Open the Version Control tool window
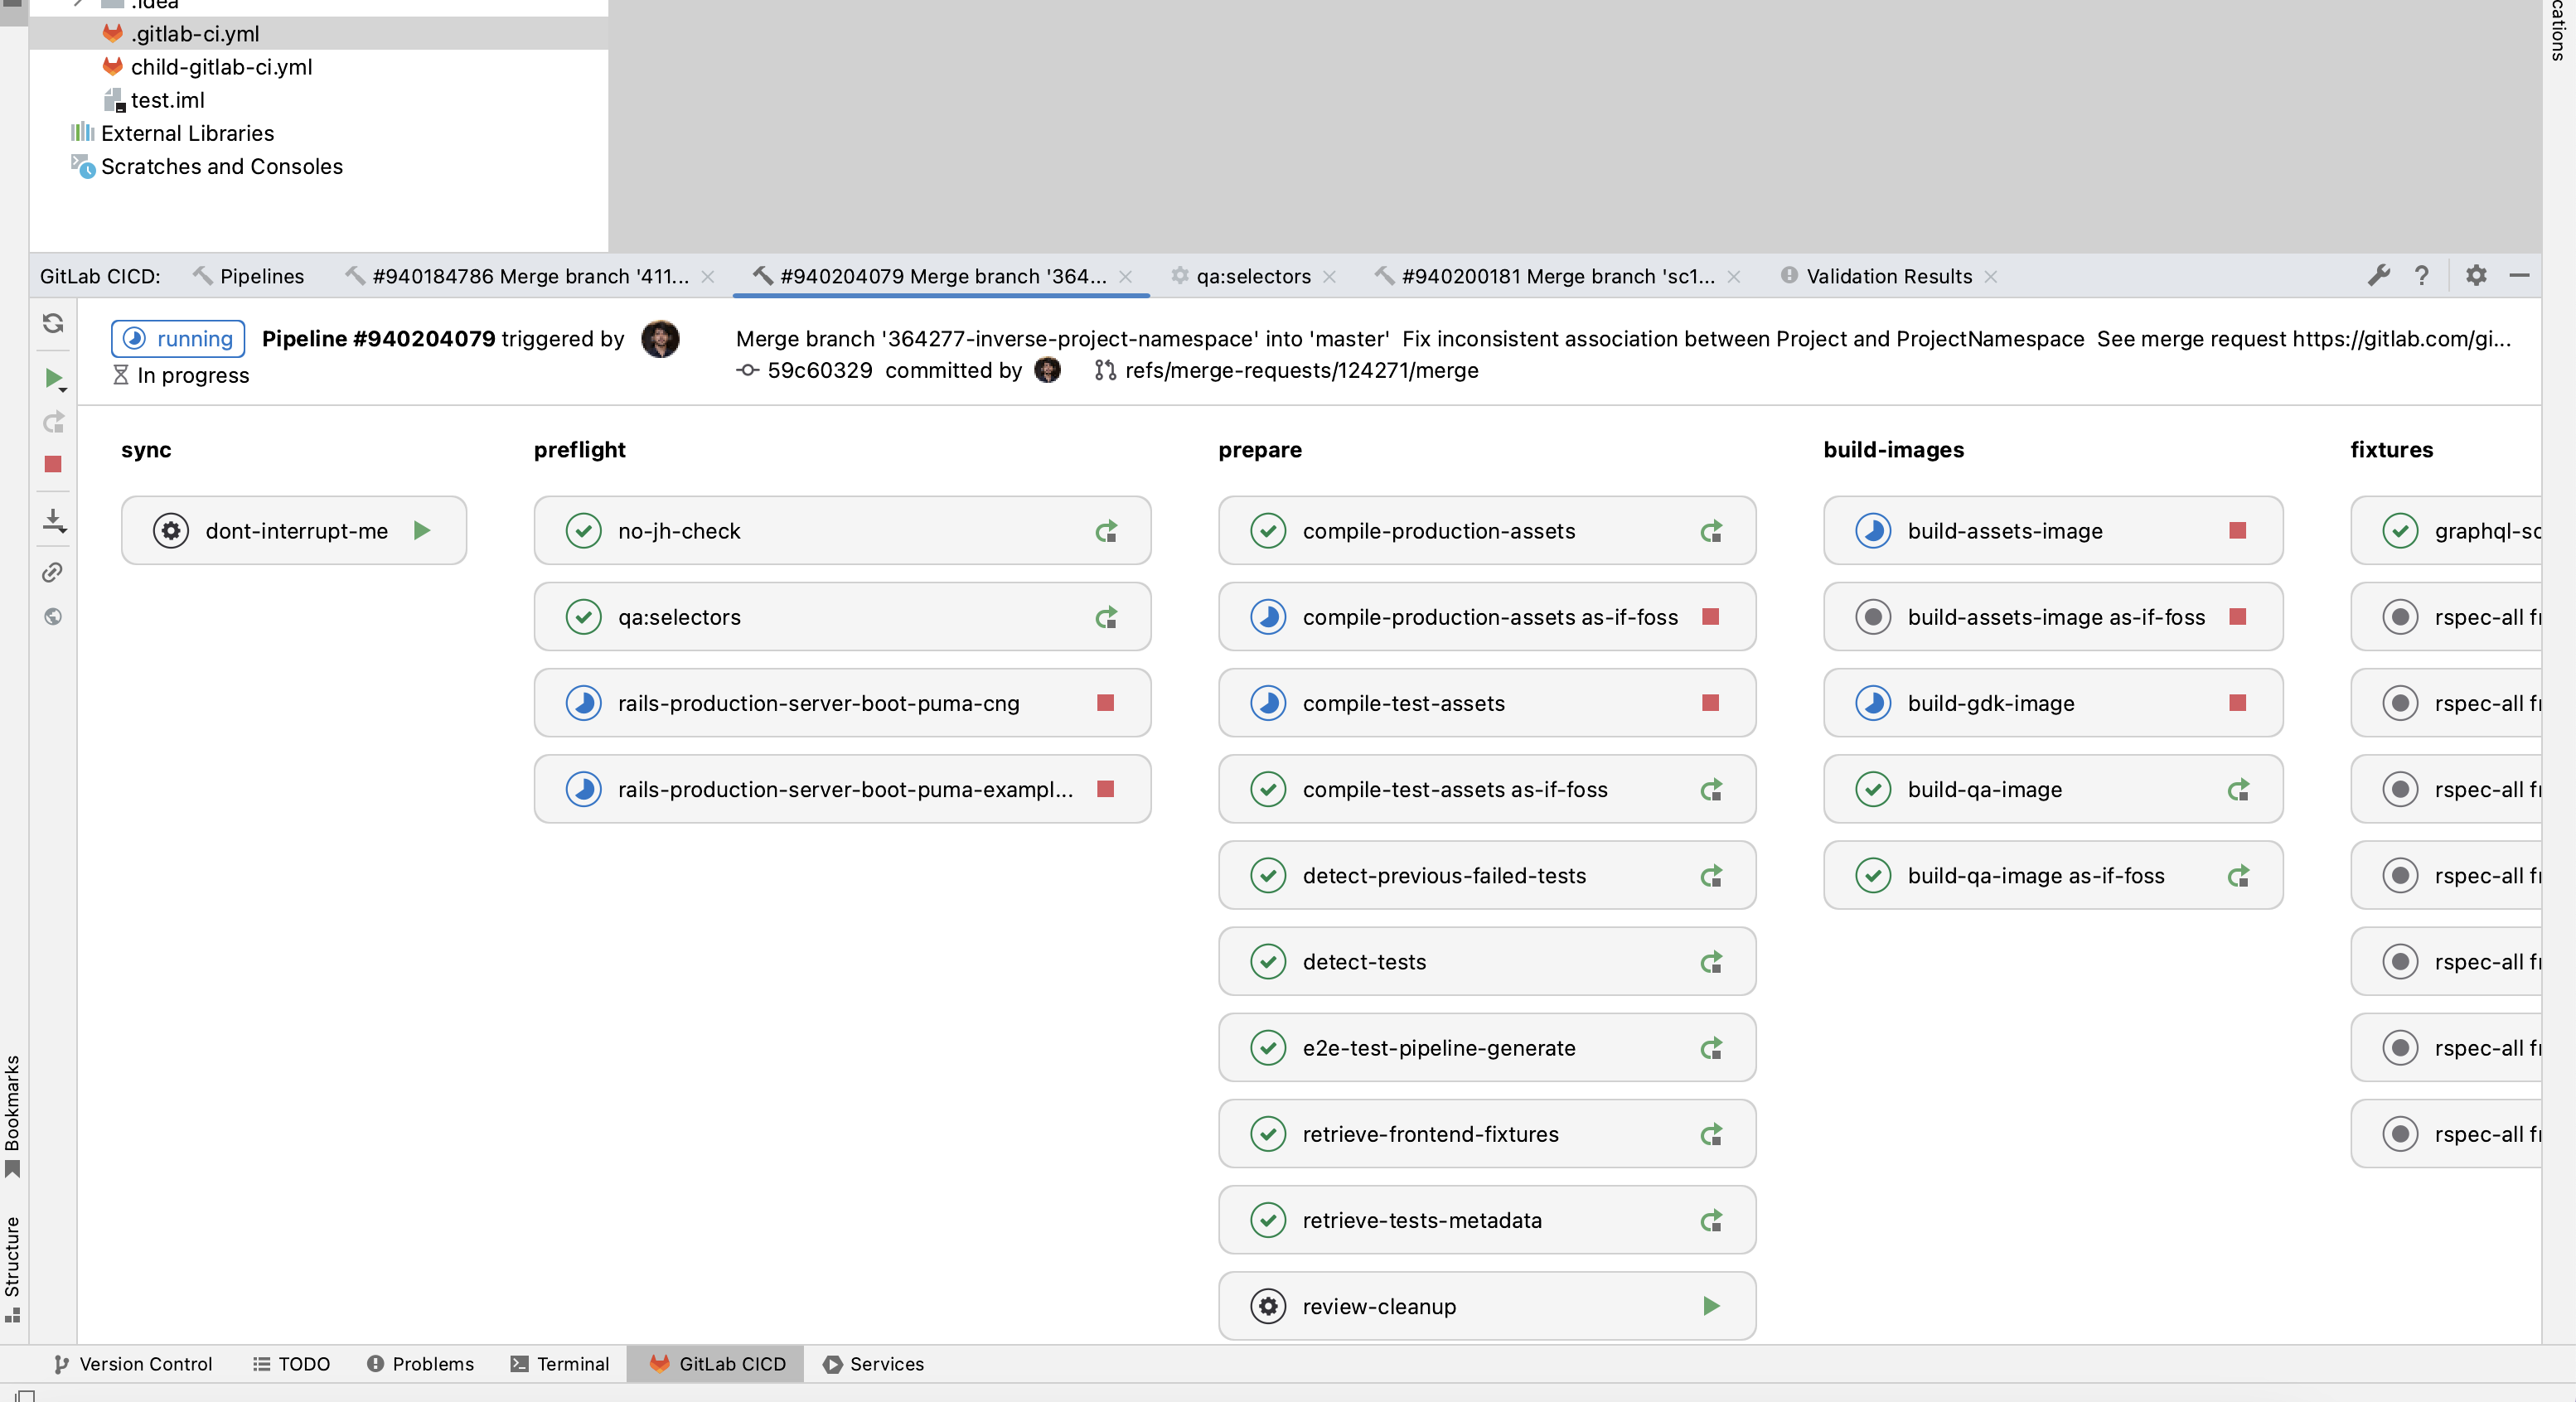The image size is (2576, 1402). [132, 1364]
